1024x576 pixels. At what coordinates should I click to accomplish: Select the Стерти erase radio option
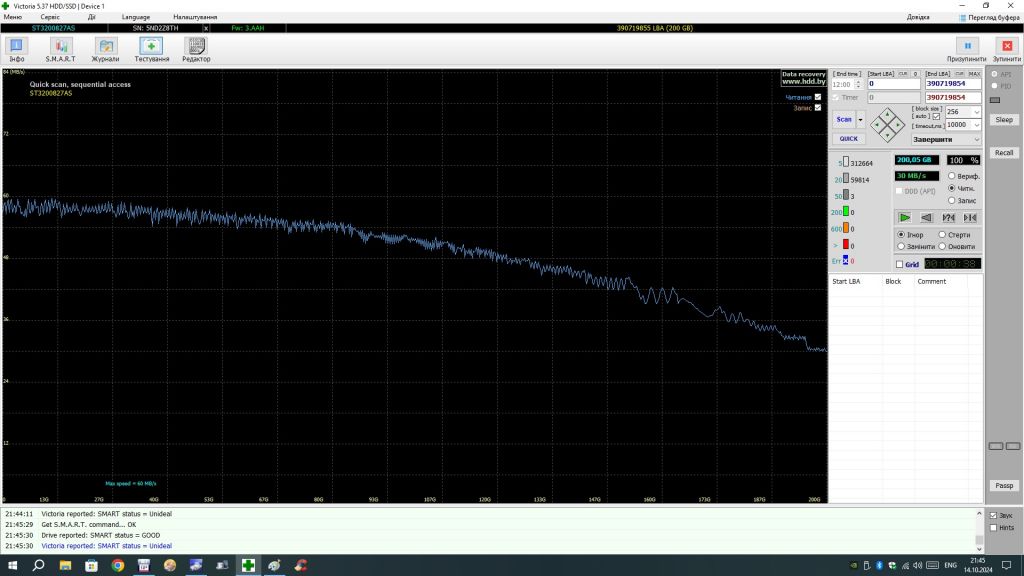click(942, 234)
